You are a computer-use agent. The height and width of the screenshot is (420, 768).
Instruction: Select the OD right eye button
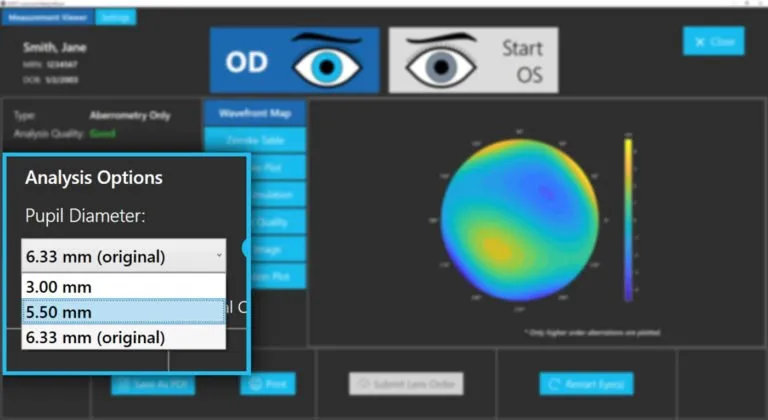click(293, 60)
